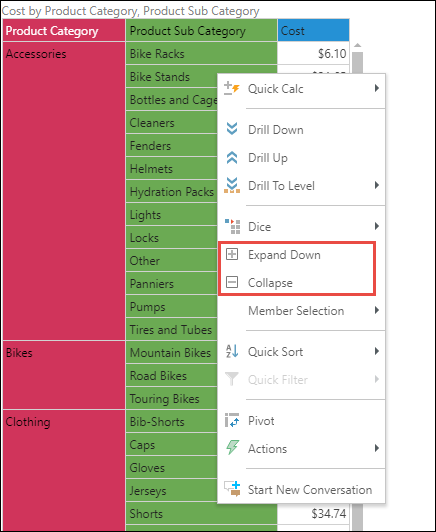Click the Actions green lightning icon
This screenshot has width=436, height=532.
232,448
